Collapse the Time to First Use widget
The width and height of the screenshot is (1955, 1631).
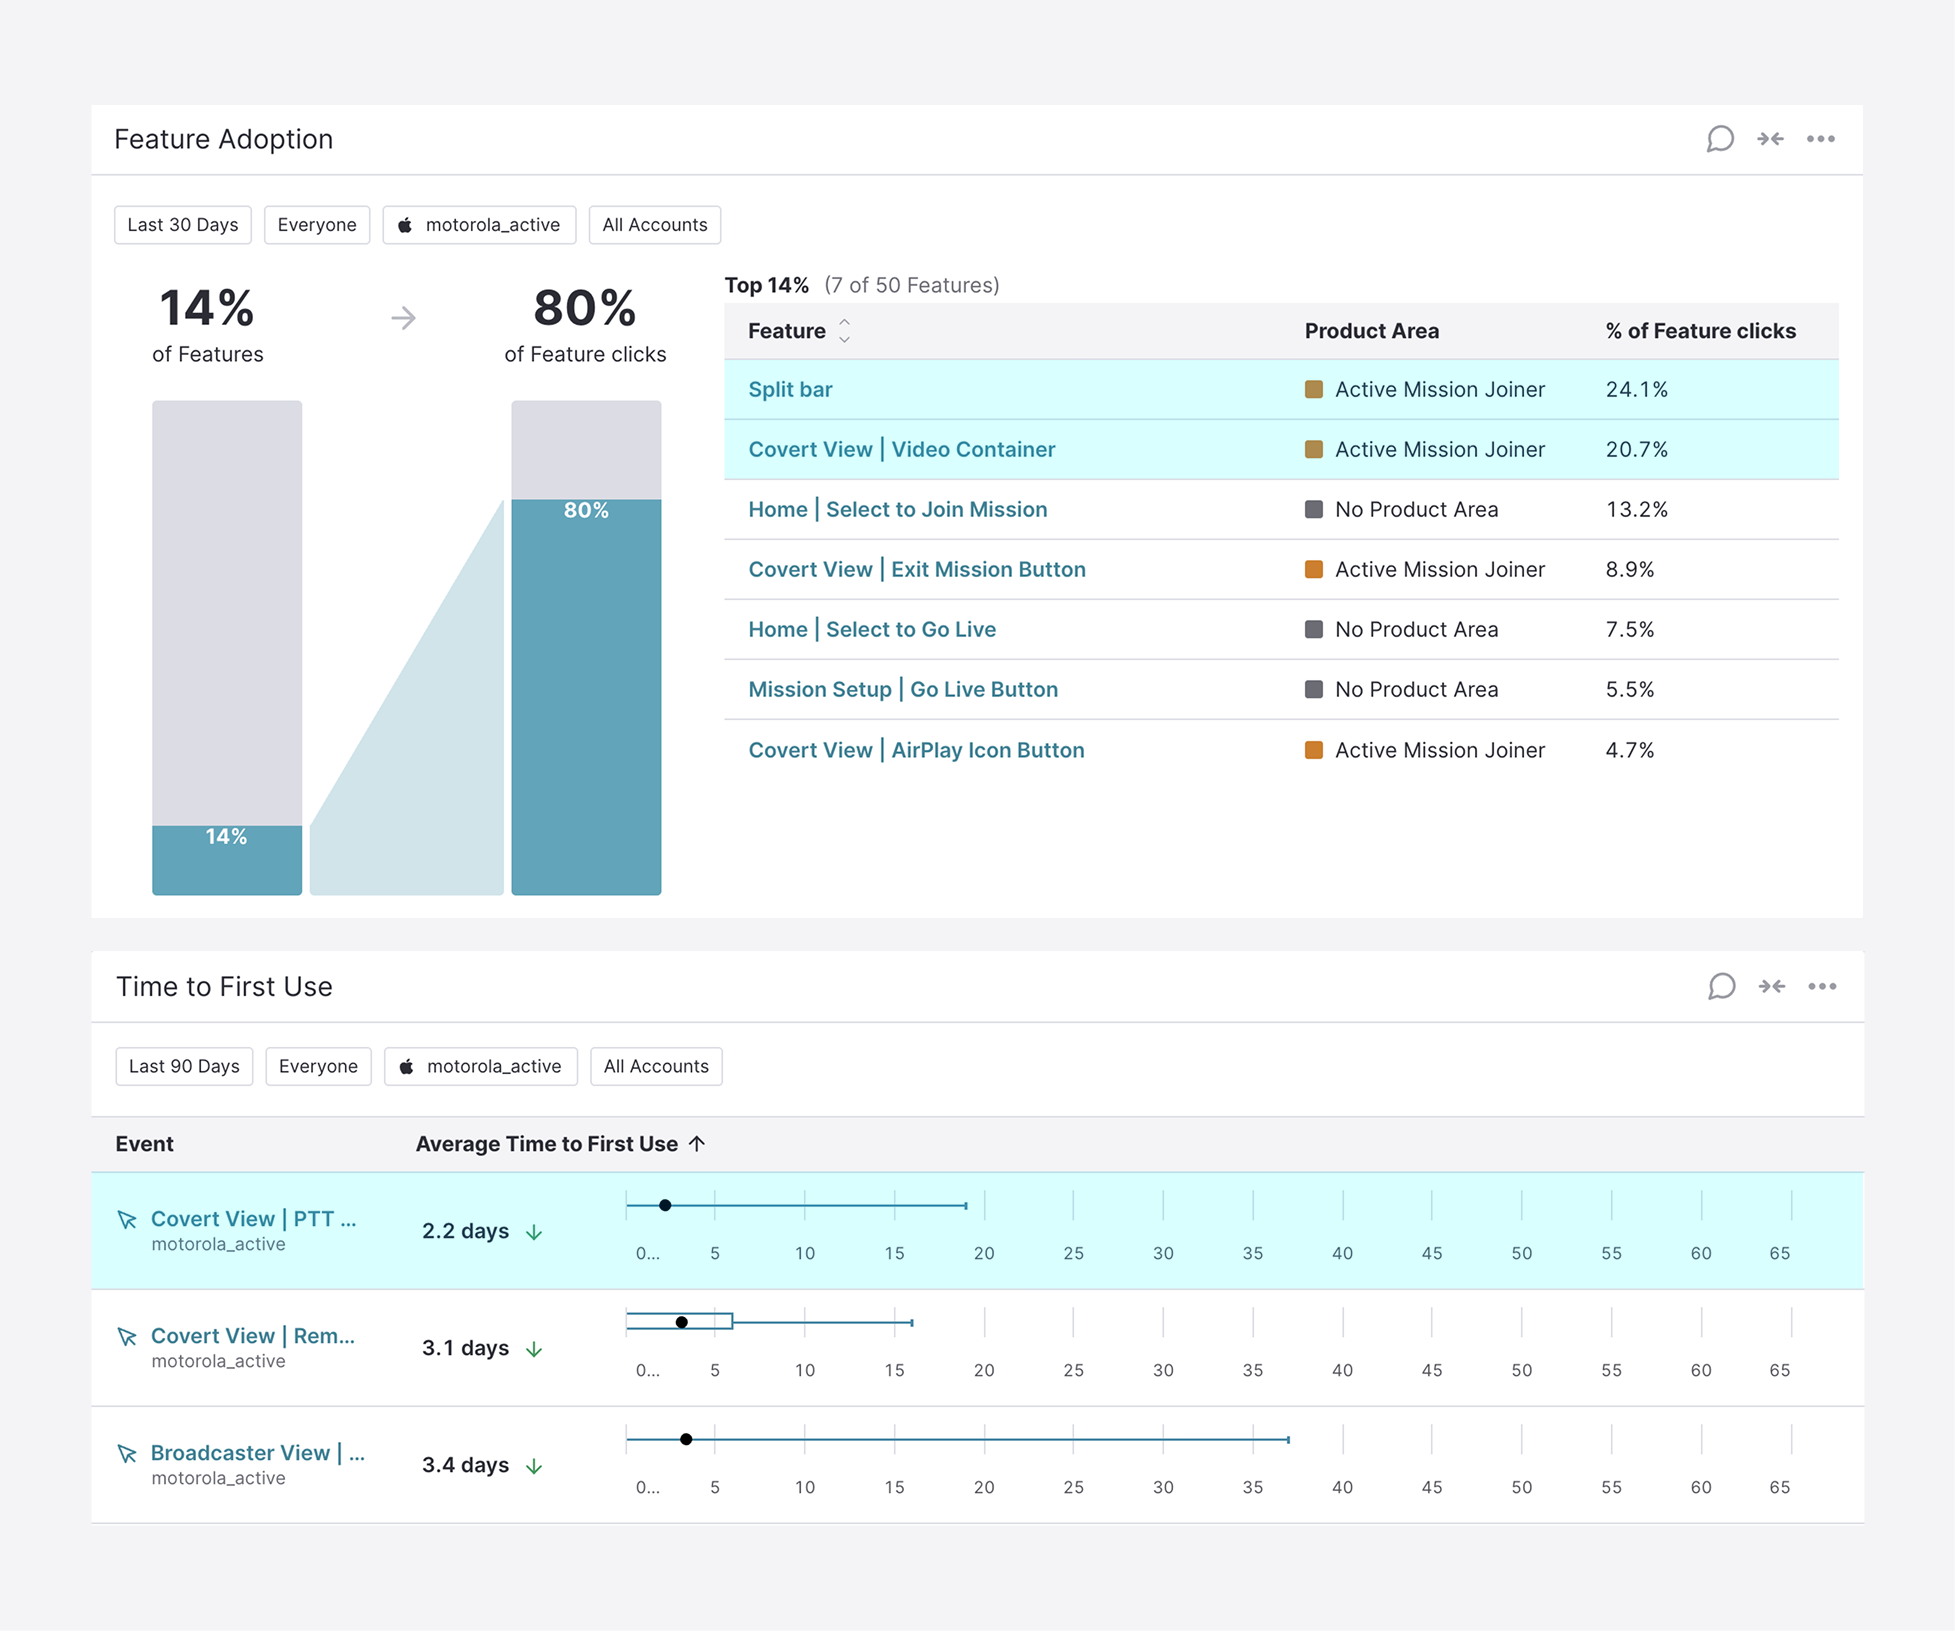coord(1771,986)
